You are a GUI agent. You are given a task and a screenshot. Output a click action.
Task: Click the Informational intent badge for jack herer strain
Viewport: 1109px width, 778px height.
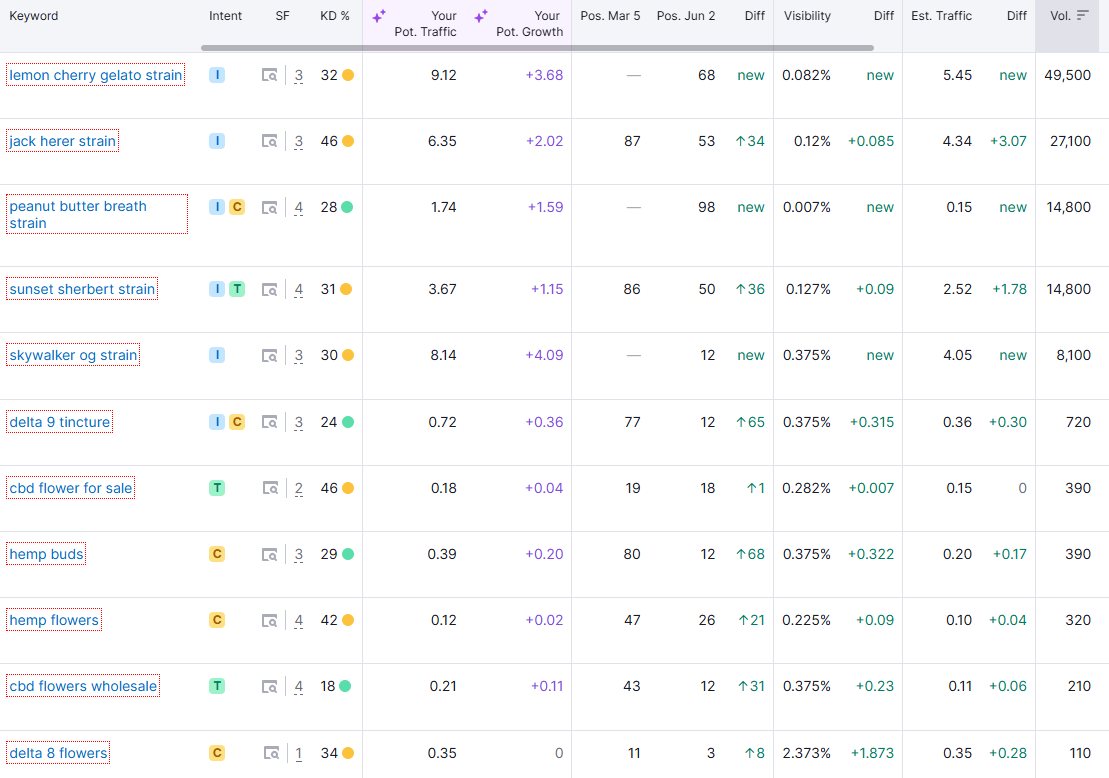pos(217,141)
